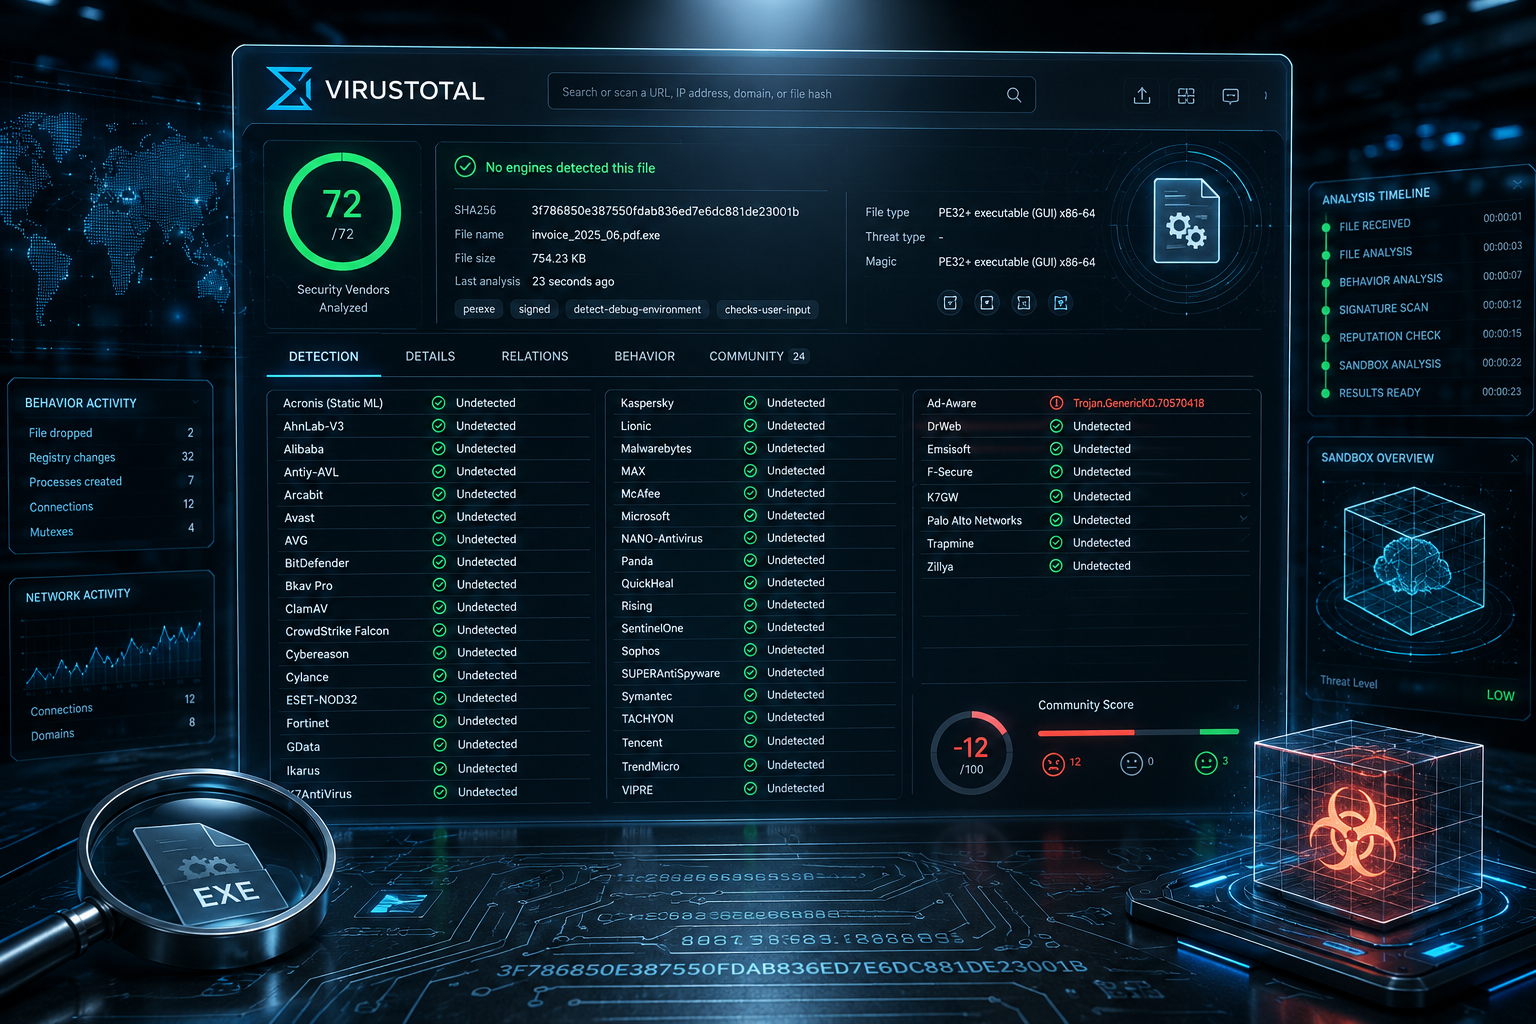
Task: Click the check icon in ESET-NOD32 row
Action: tap(440, 698)
